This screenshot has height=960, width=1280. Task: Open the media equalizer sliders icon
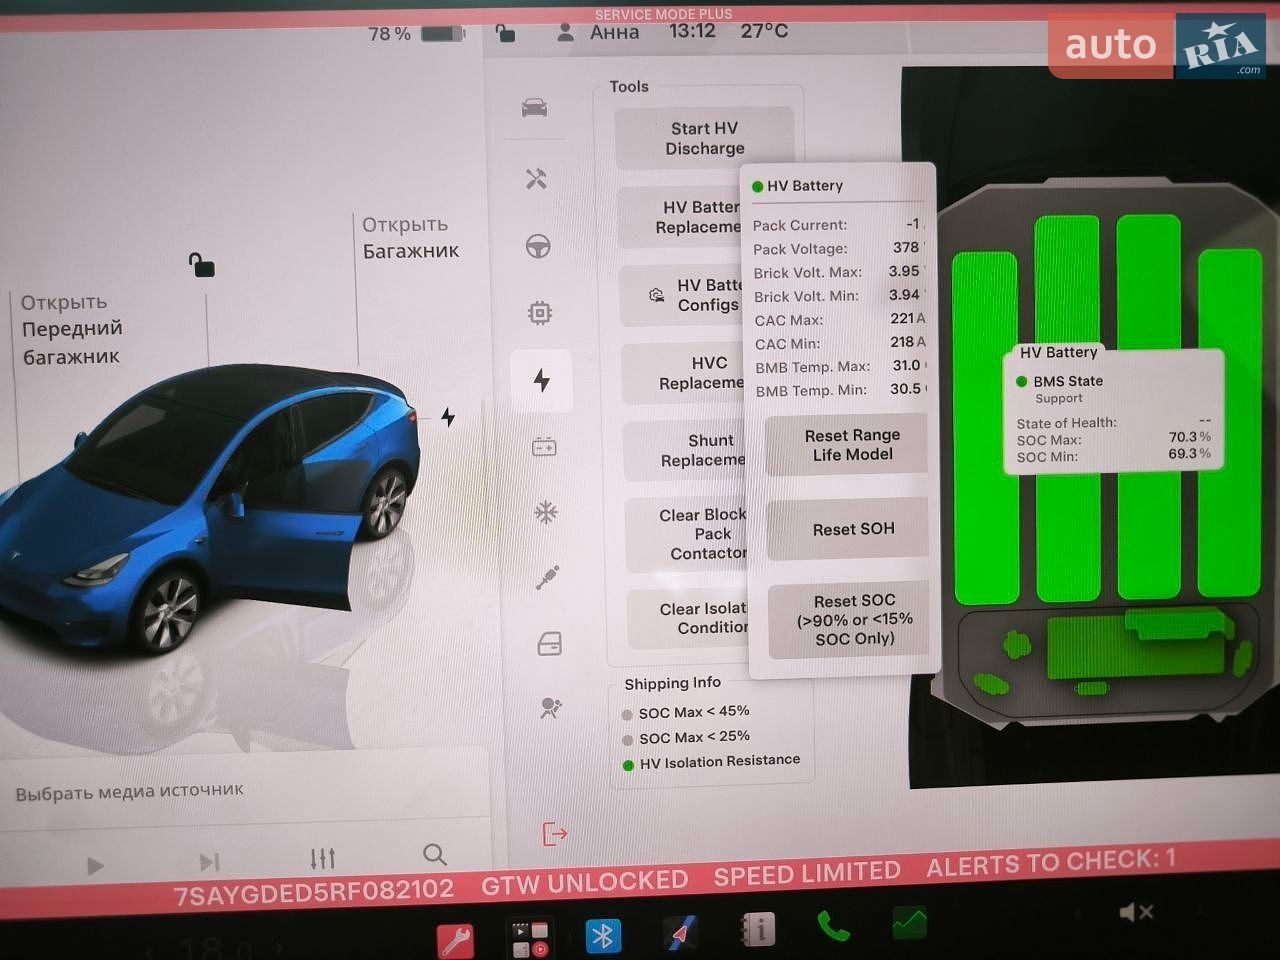322,858
